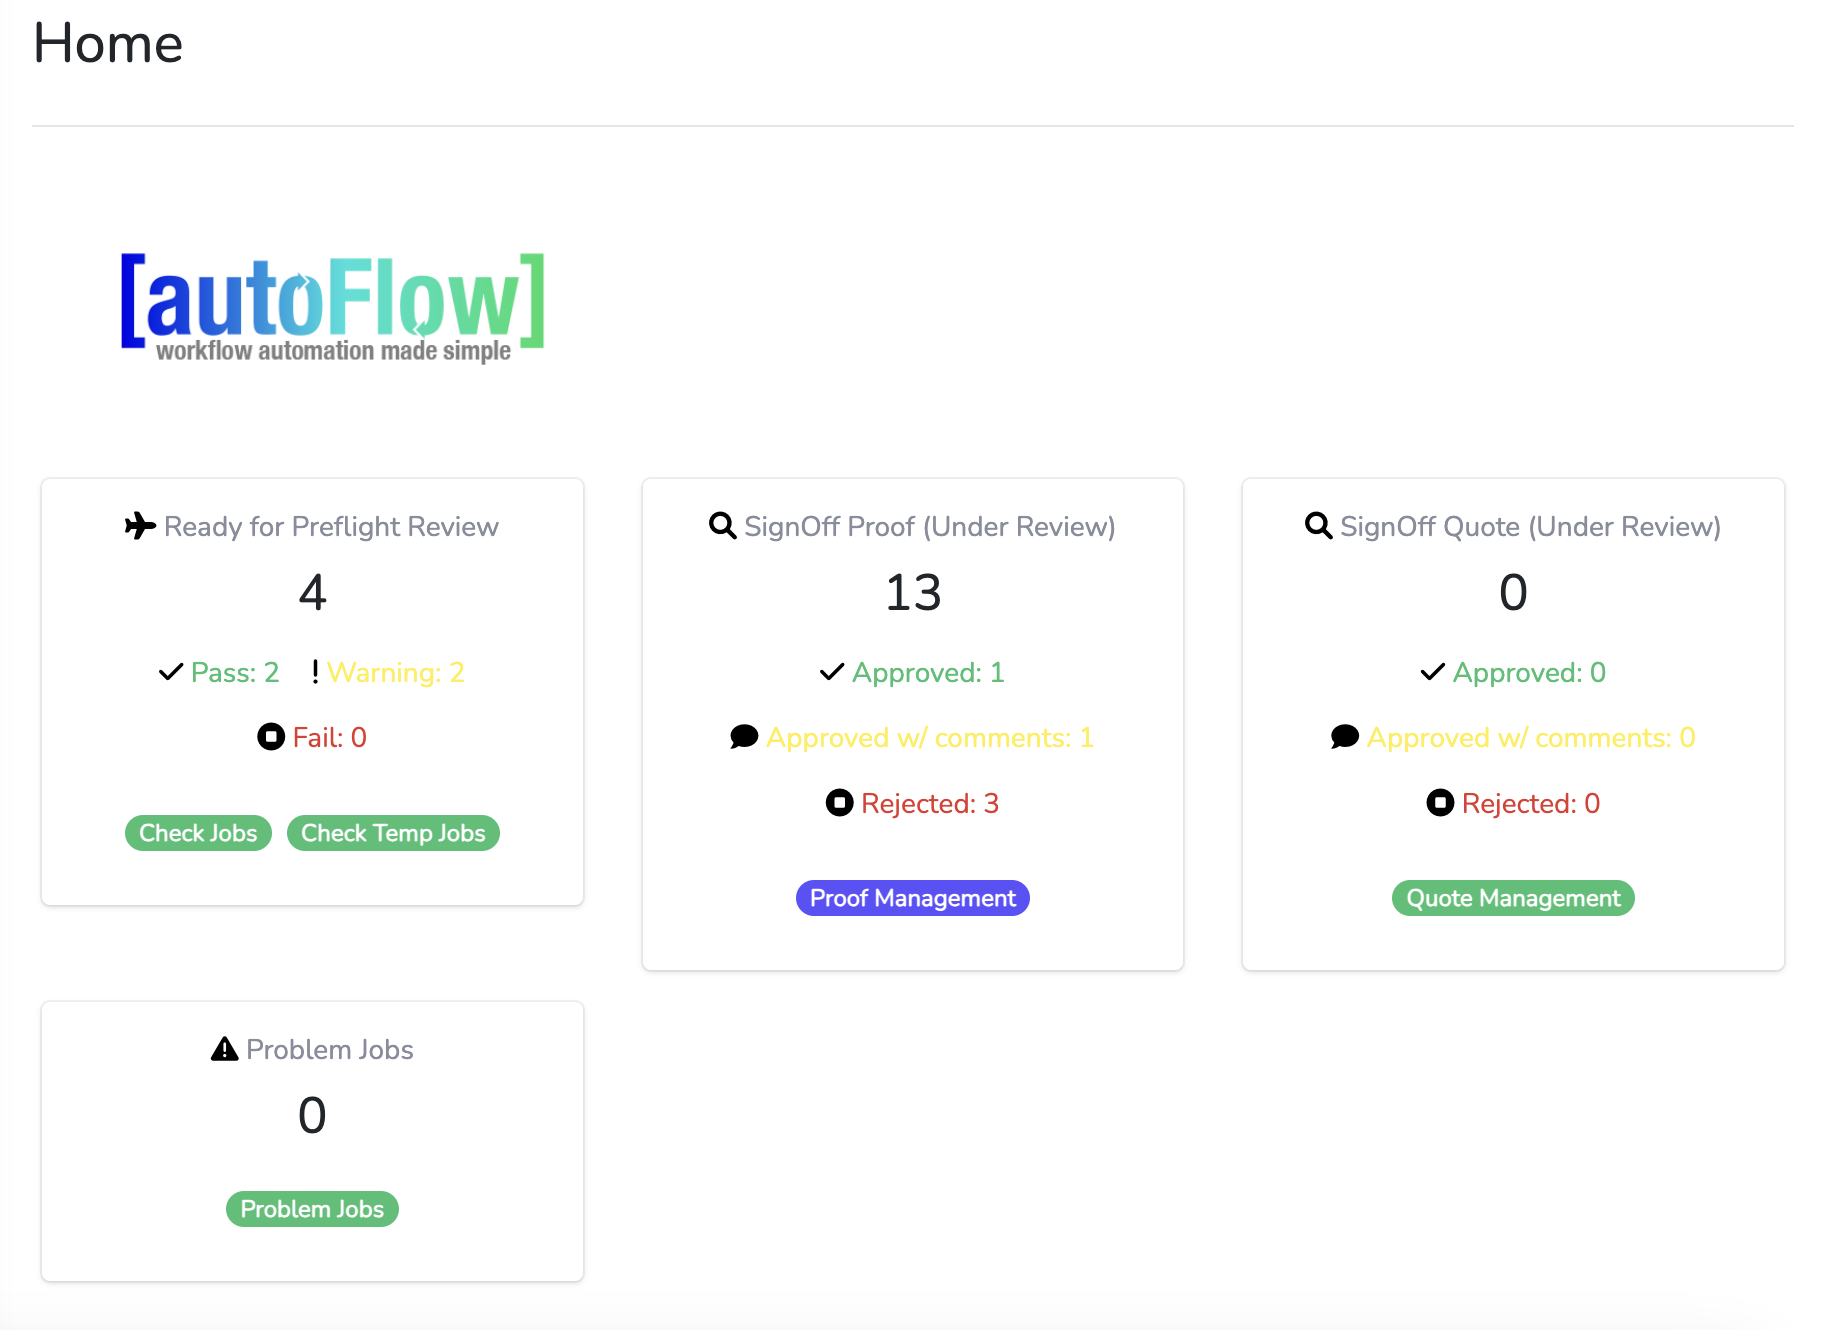The image size is (1846, 1330).
Task: Click the warning triangle icon beside Problem Jobs
Action: (x=225, y=1049)
